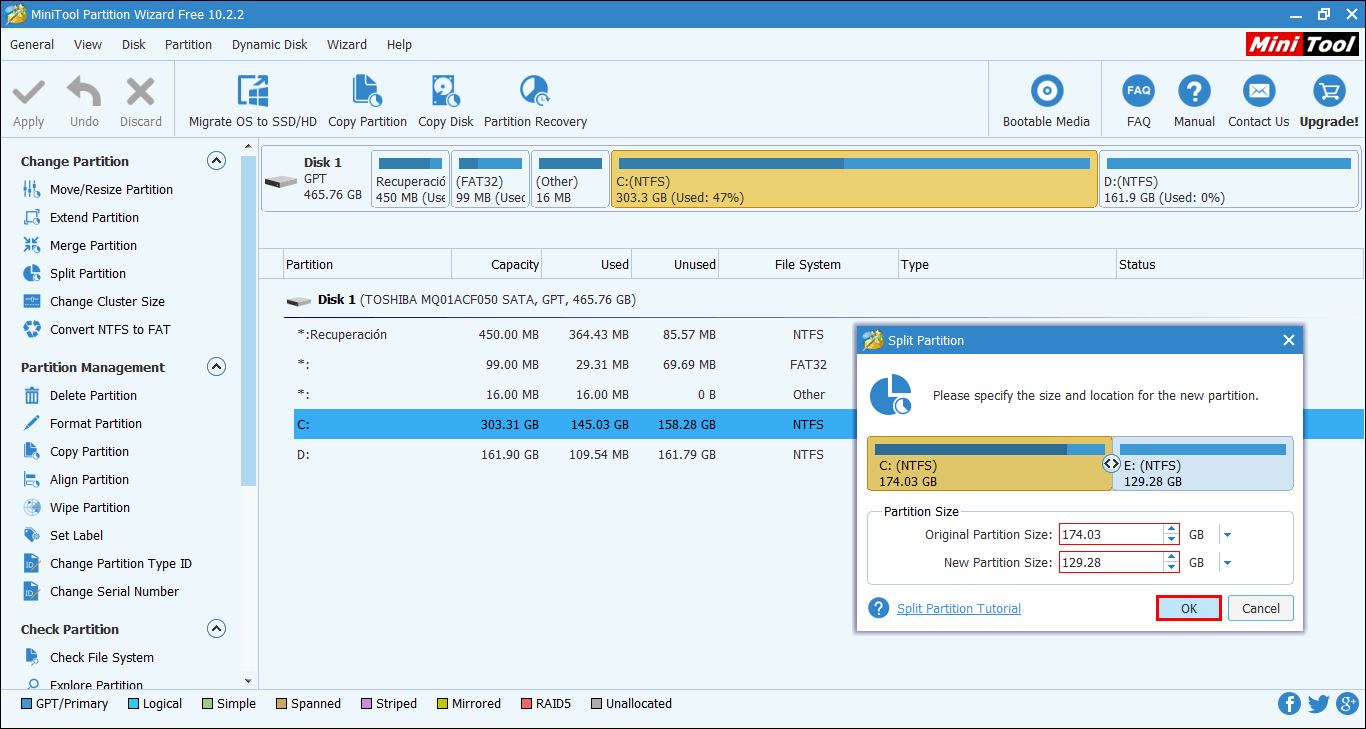Image resolution: width=1366 pixels, height=729 pixels.
Task: Decrease New Partition Size with down arrow
Action: [x=1171, y=568]
